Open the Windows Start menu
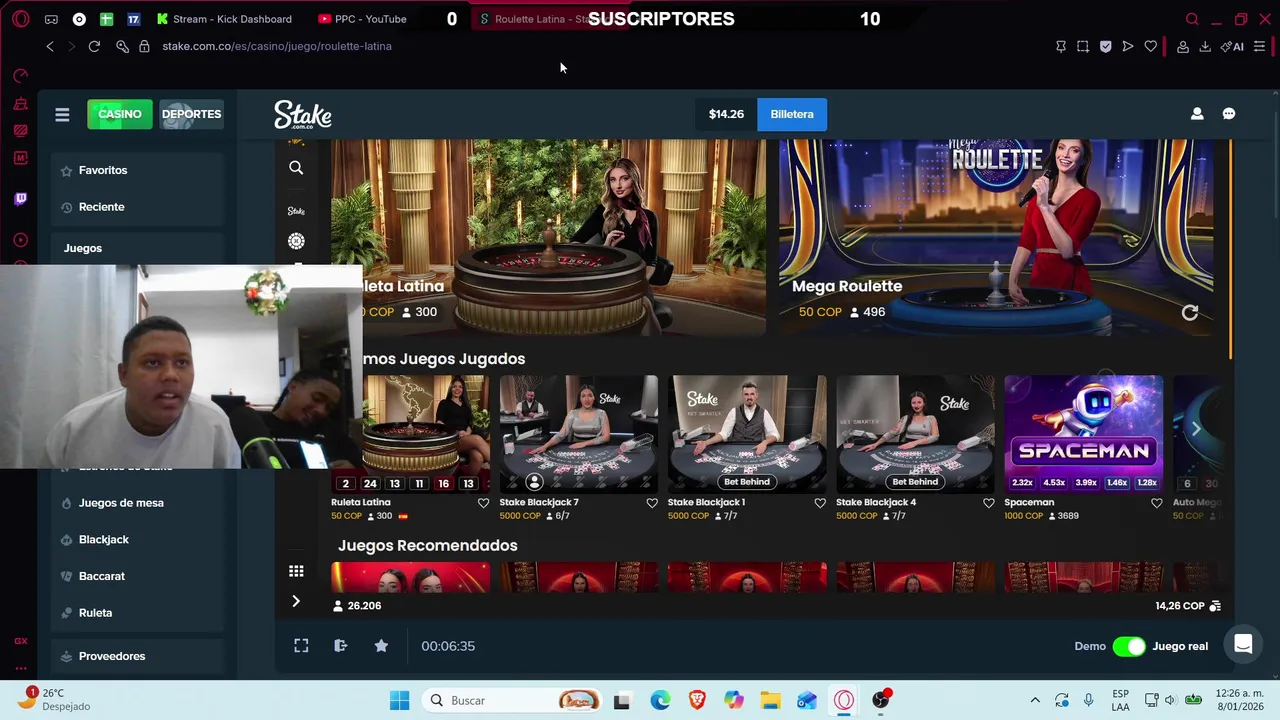The image size is (1280, 720). pos(399,700)
